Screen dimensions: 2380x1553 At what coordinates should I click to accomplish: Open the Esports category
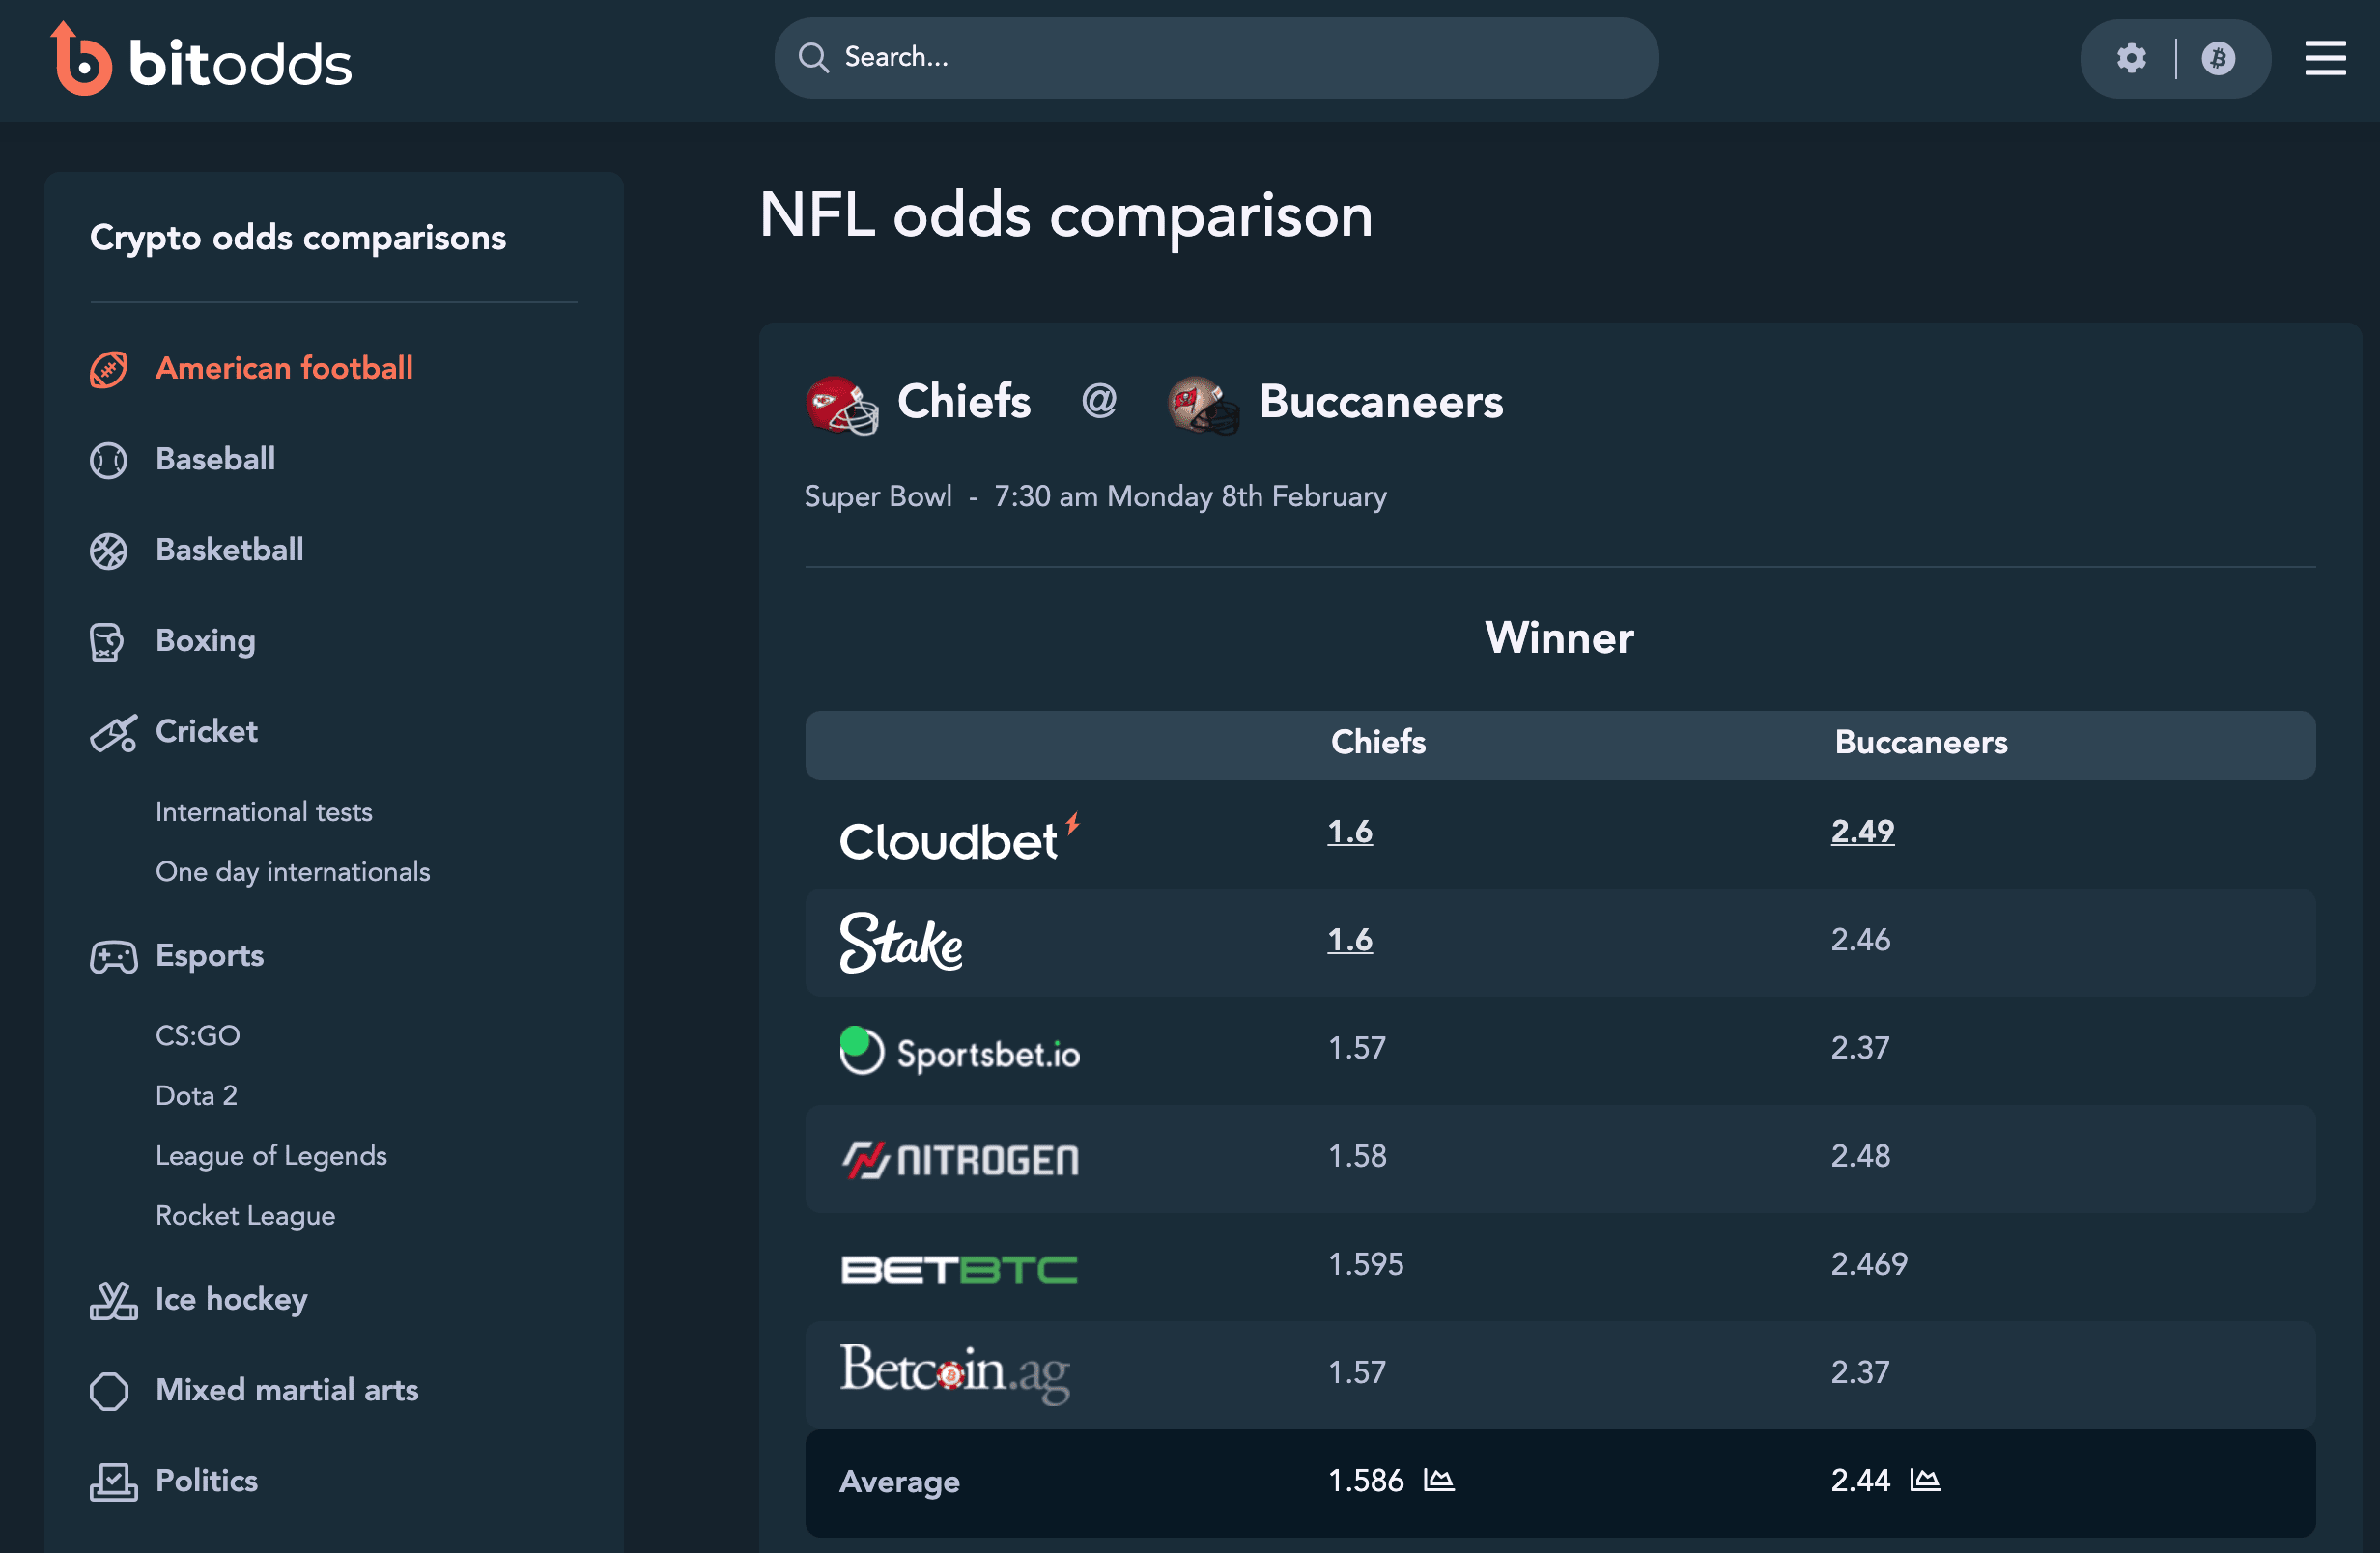209,955
